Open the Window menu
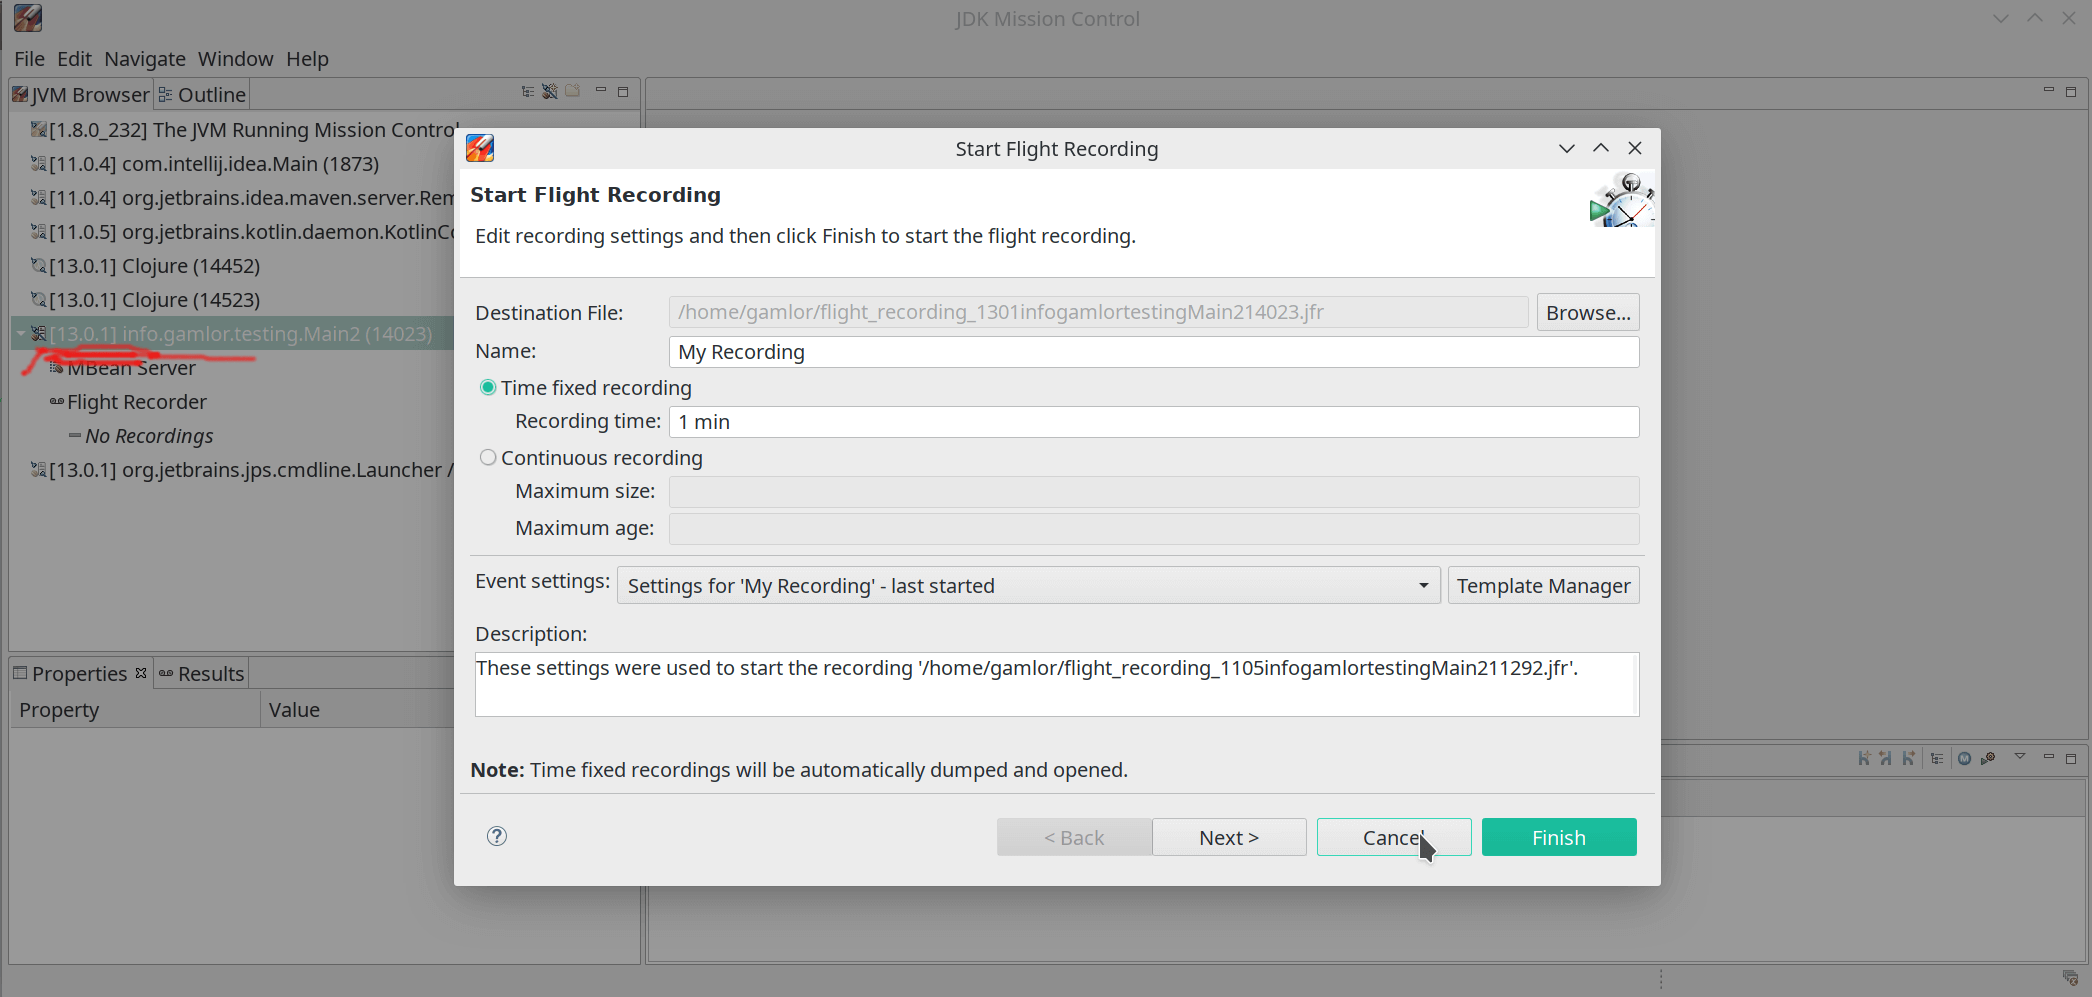 (235, 59)
